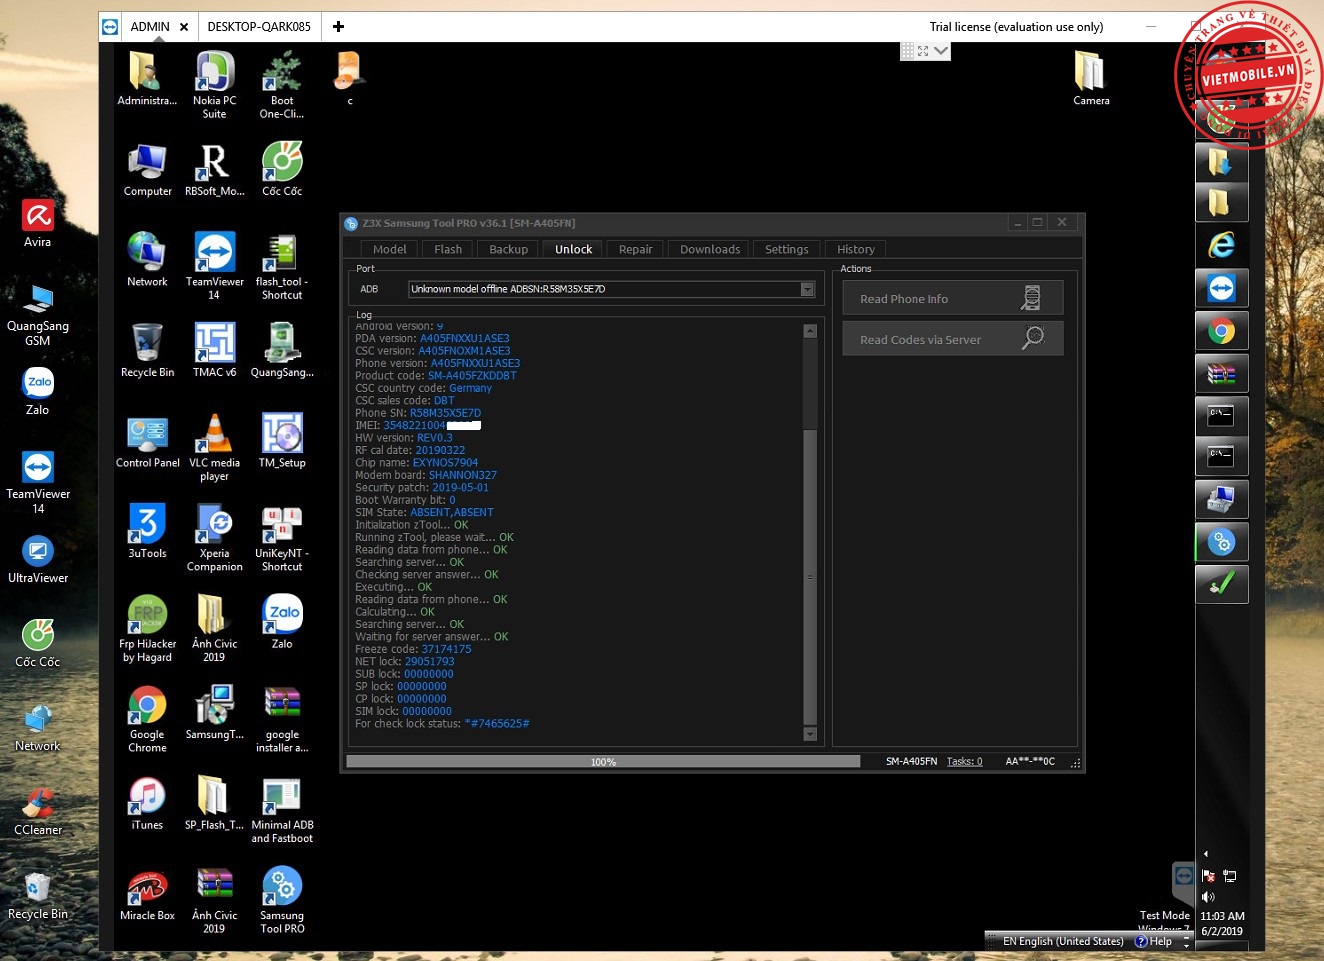Go to the Repair tab
Viewport: 1324px width, 961px height.
635,249
